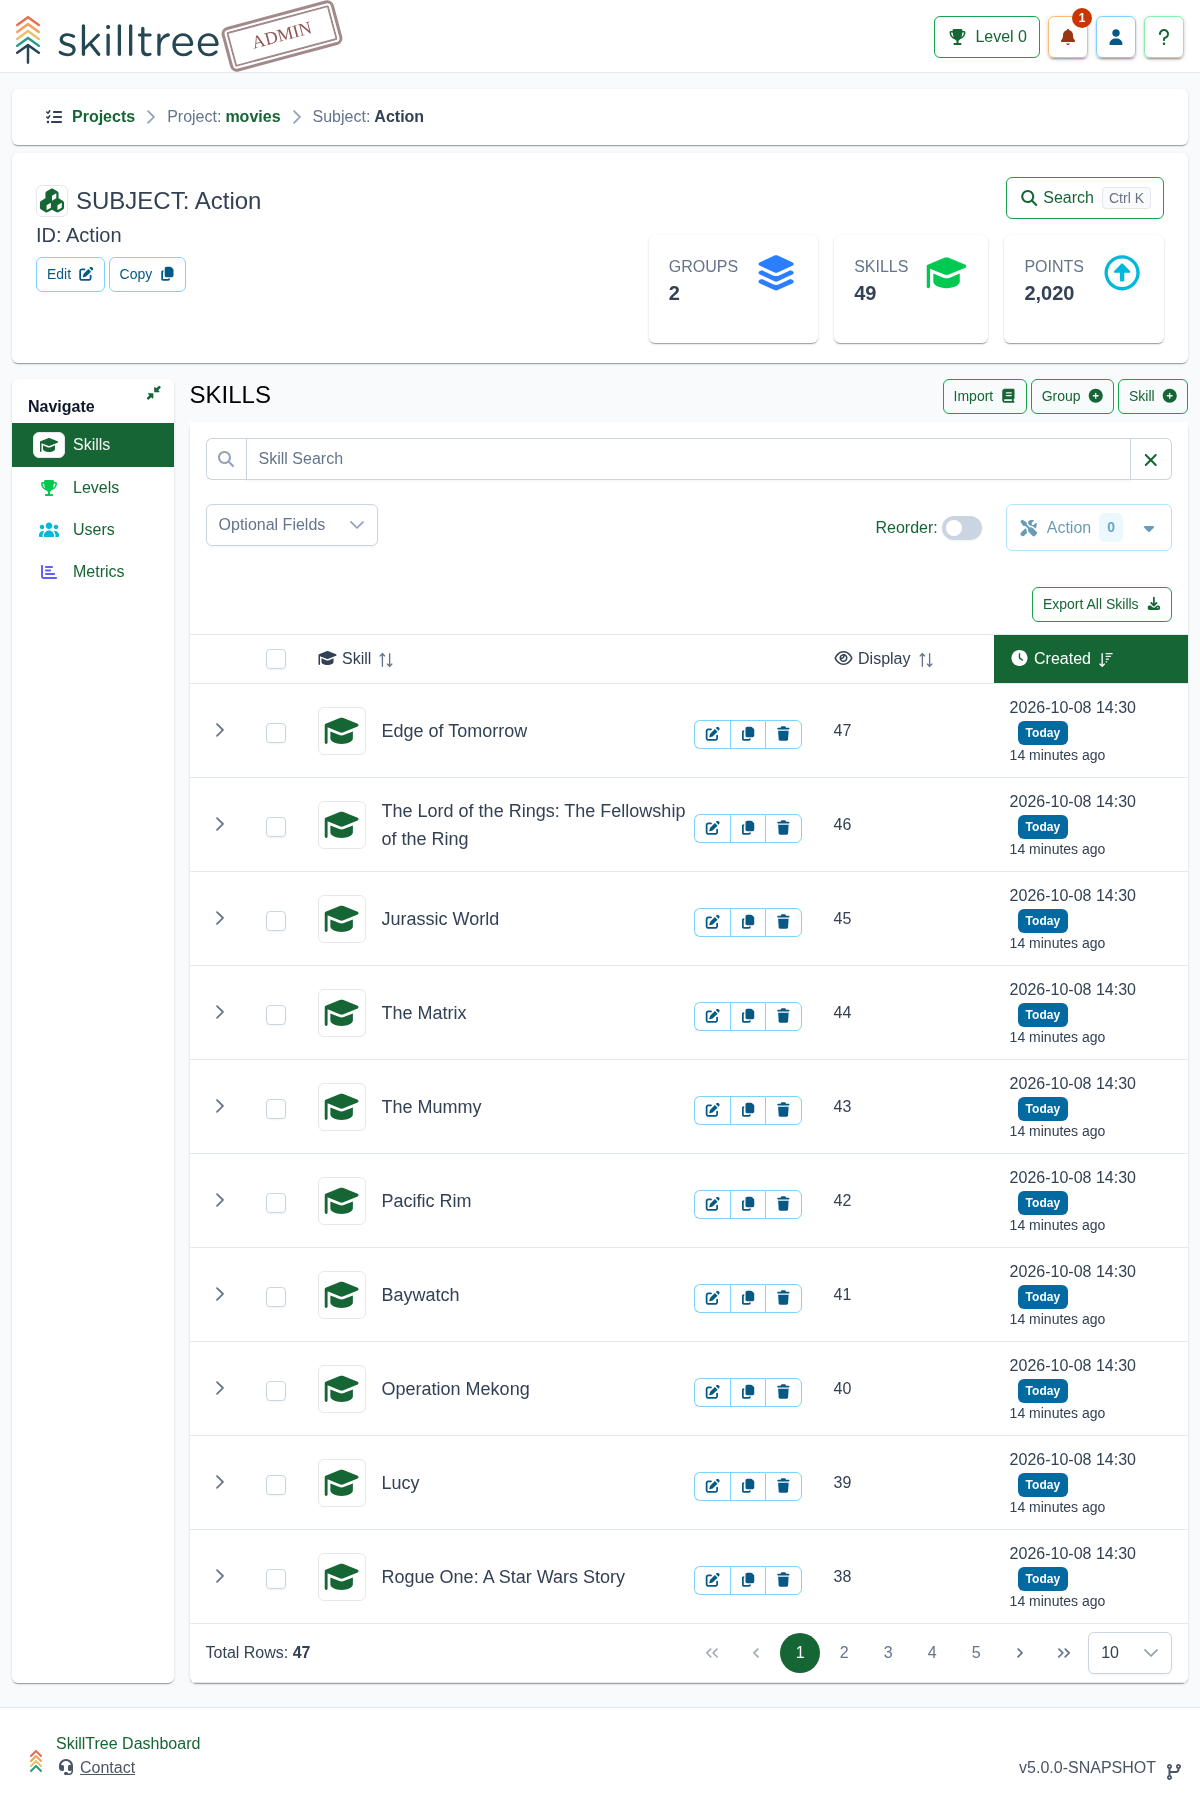Image resolution: width=1200 pixels, height=1804 pixels.
Task: Expand the Edge of Tomorrow row
Action: point(220,731)
